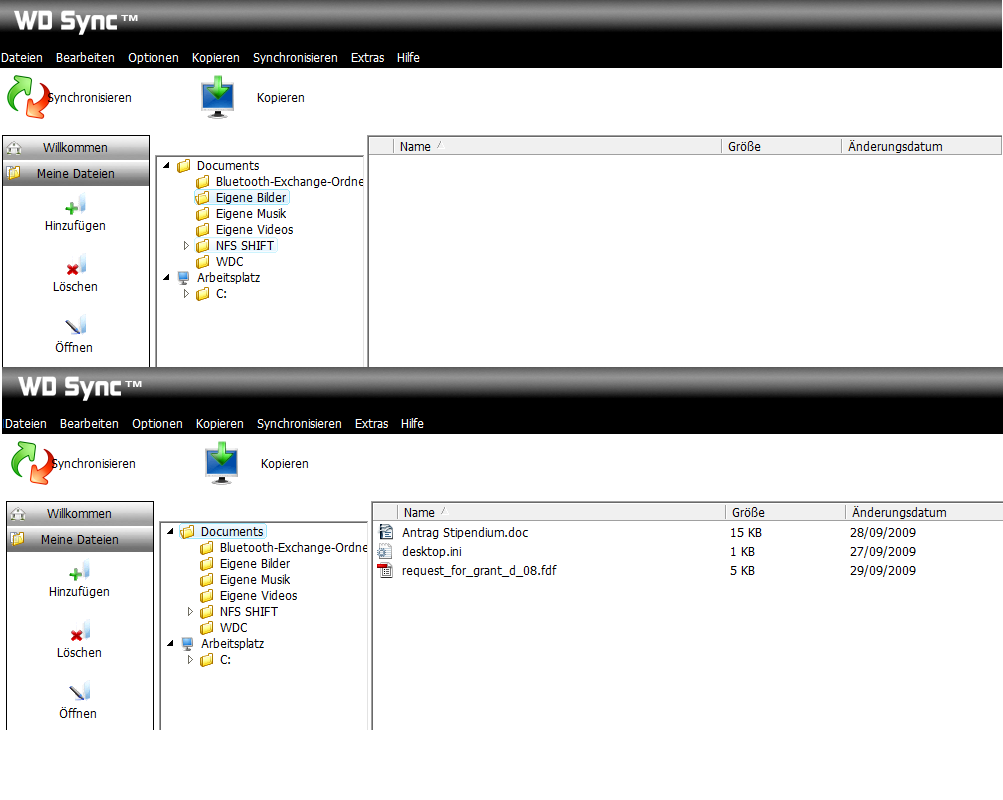Select Eigene Bilder folder in bottom tree

[x=255, y=563]
